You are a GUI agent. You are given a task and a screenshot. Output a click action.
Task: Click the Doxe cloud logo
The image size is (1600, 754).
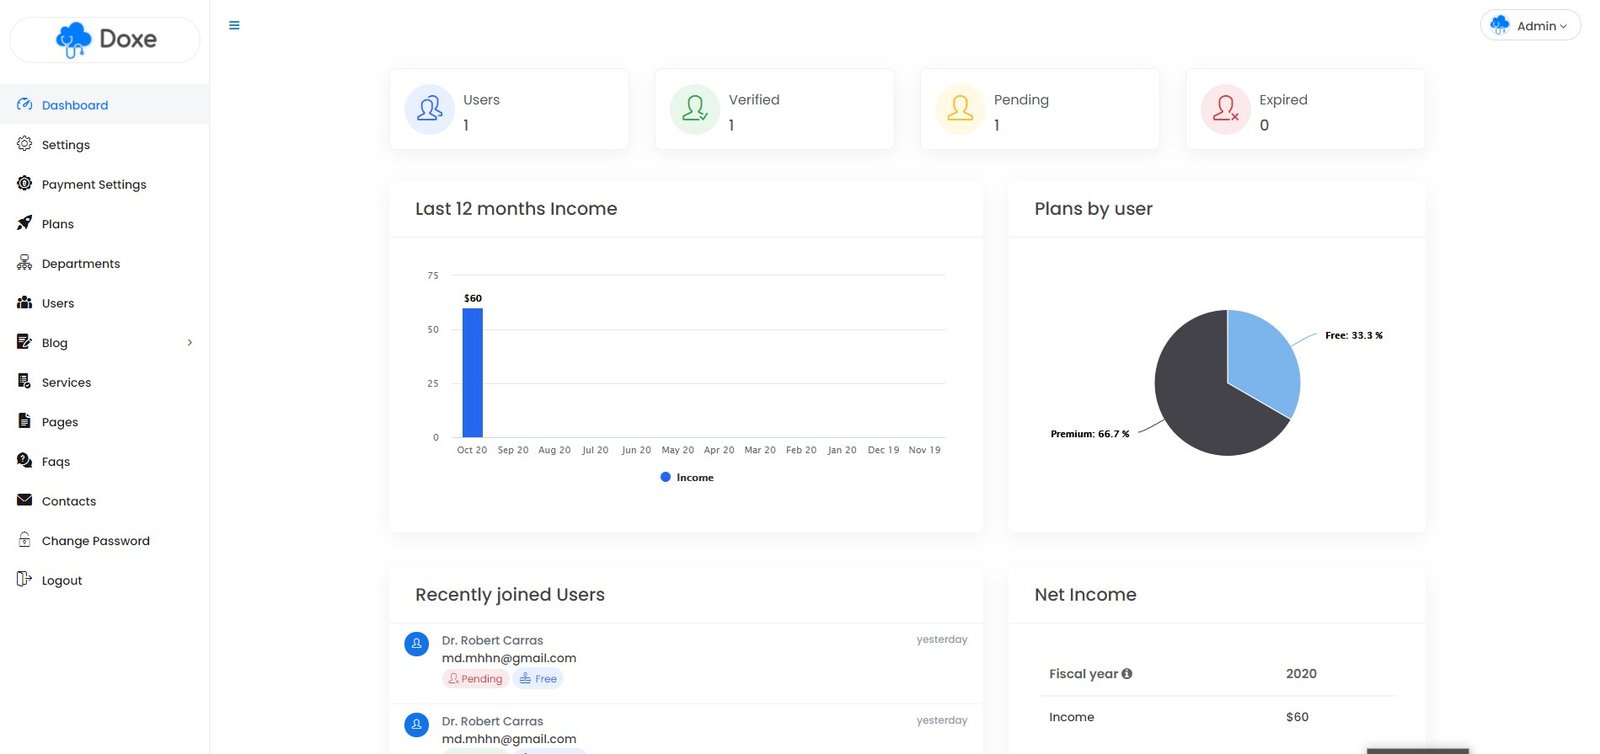click(x=74, y=40)
